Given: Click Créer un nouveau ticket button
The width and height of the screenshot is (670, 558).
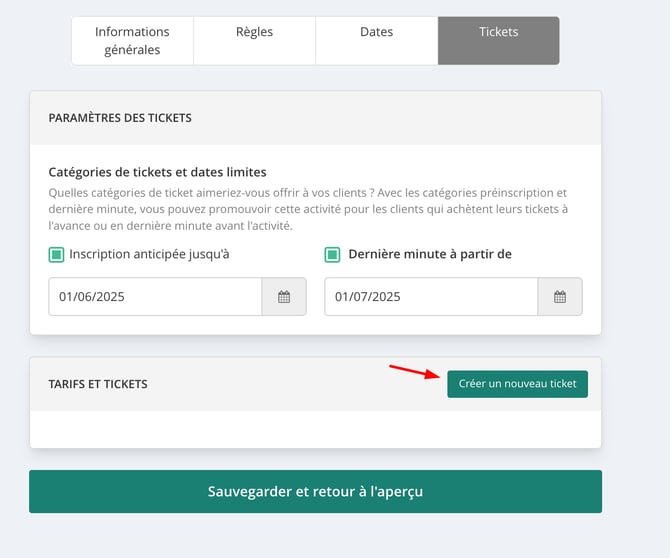Looking at the screenshot, I should point(517,384).
